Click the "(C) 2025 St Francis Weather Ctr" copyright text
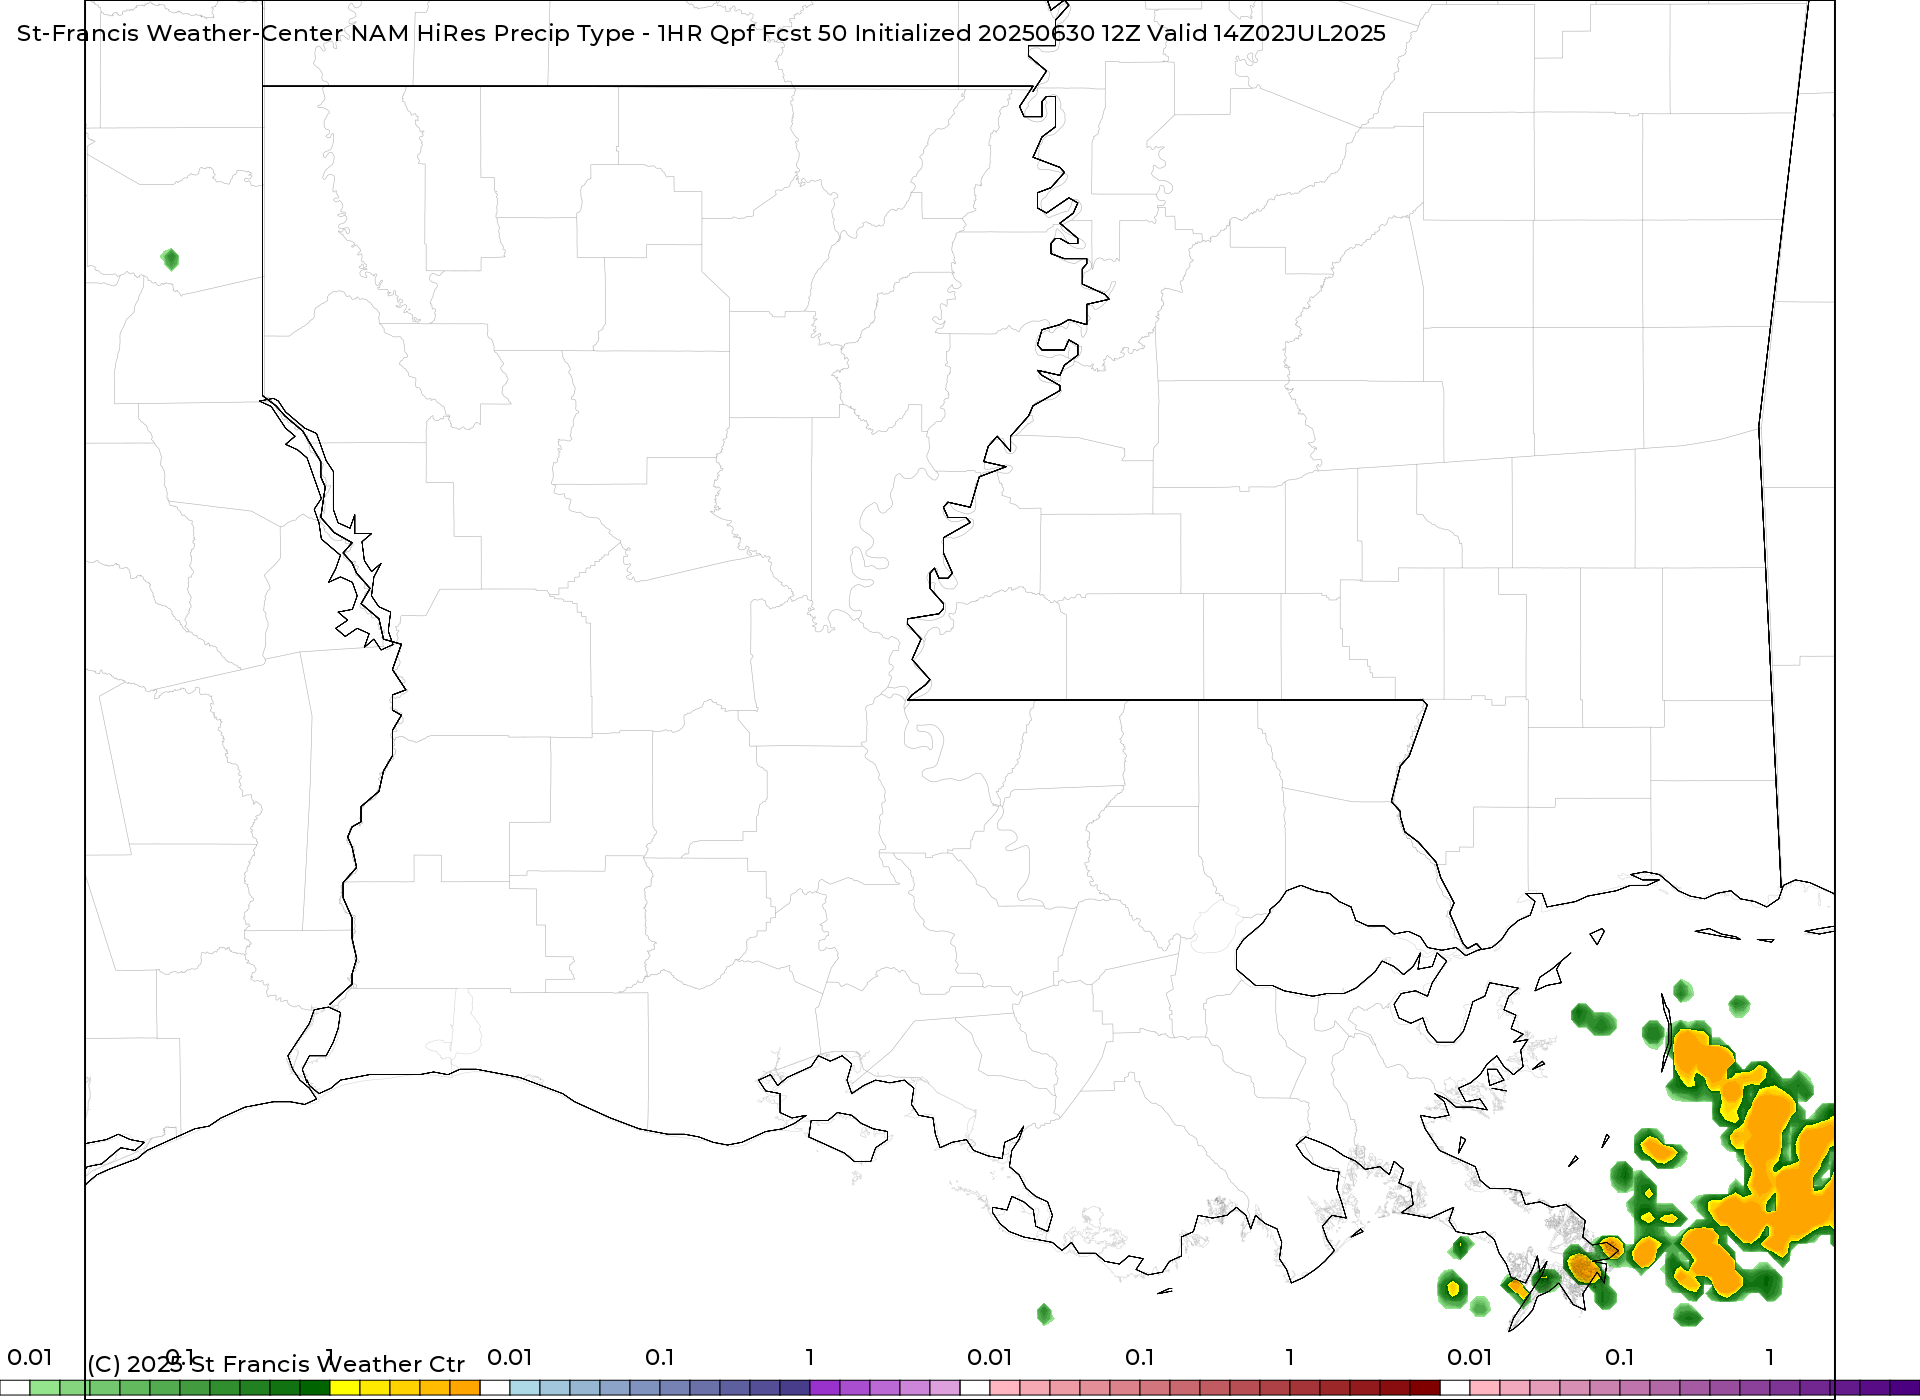Screen dimensions: 1920x1400 [276, 1364]
